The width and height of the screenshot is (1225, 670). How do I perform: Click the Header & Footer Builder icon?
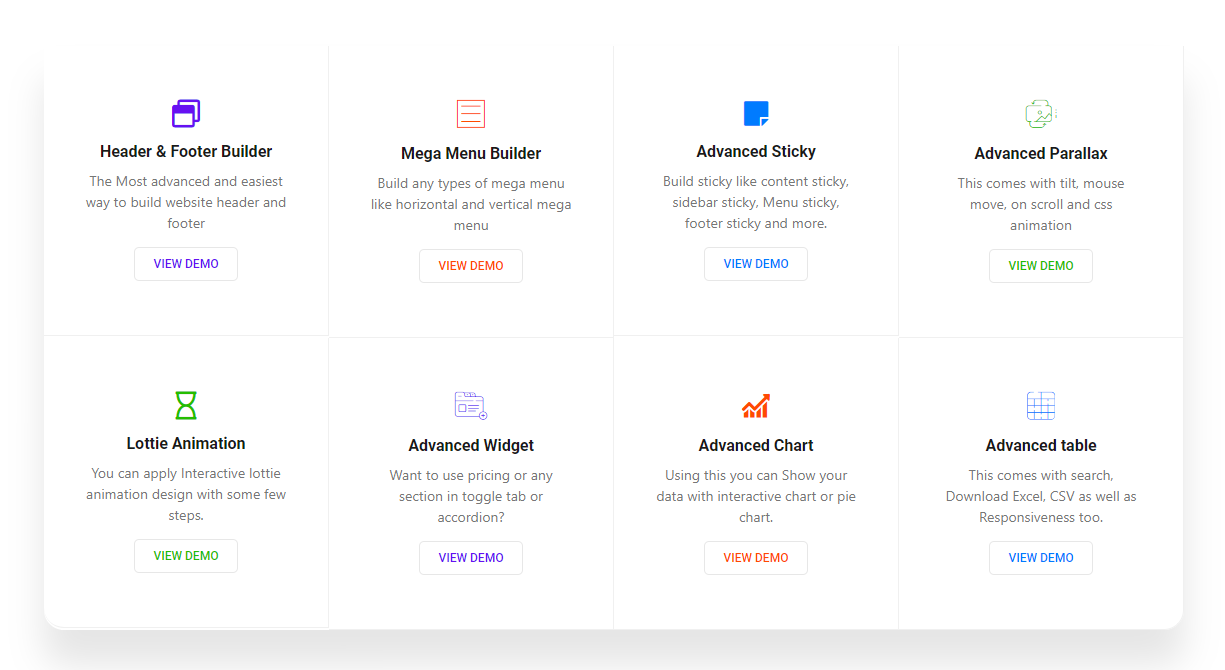point(186,114)
